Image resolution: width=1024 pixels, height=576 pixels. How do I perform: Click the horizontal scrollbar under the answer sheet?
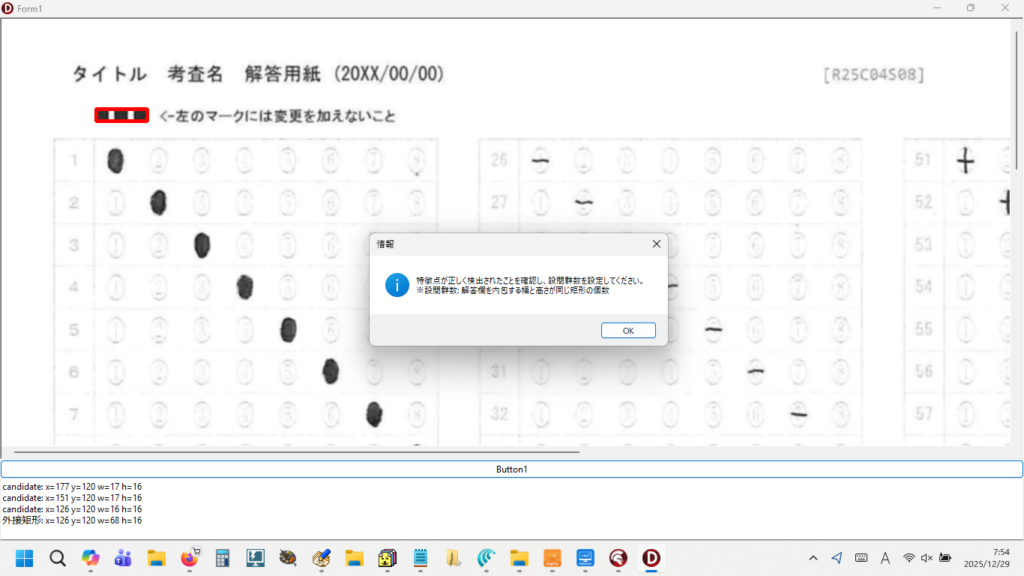(x=290, y=452)
